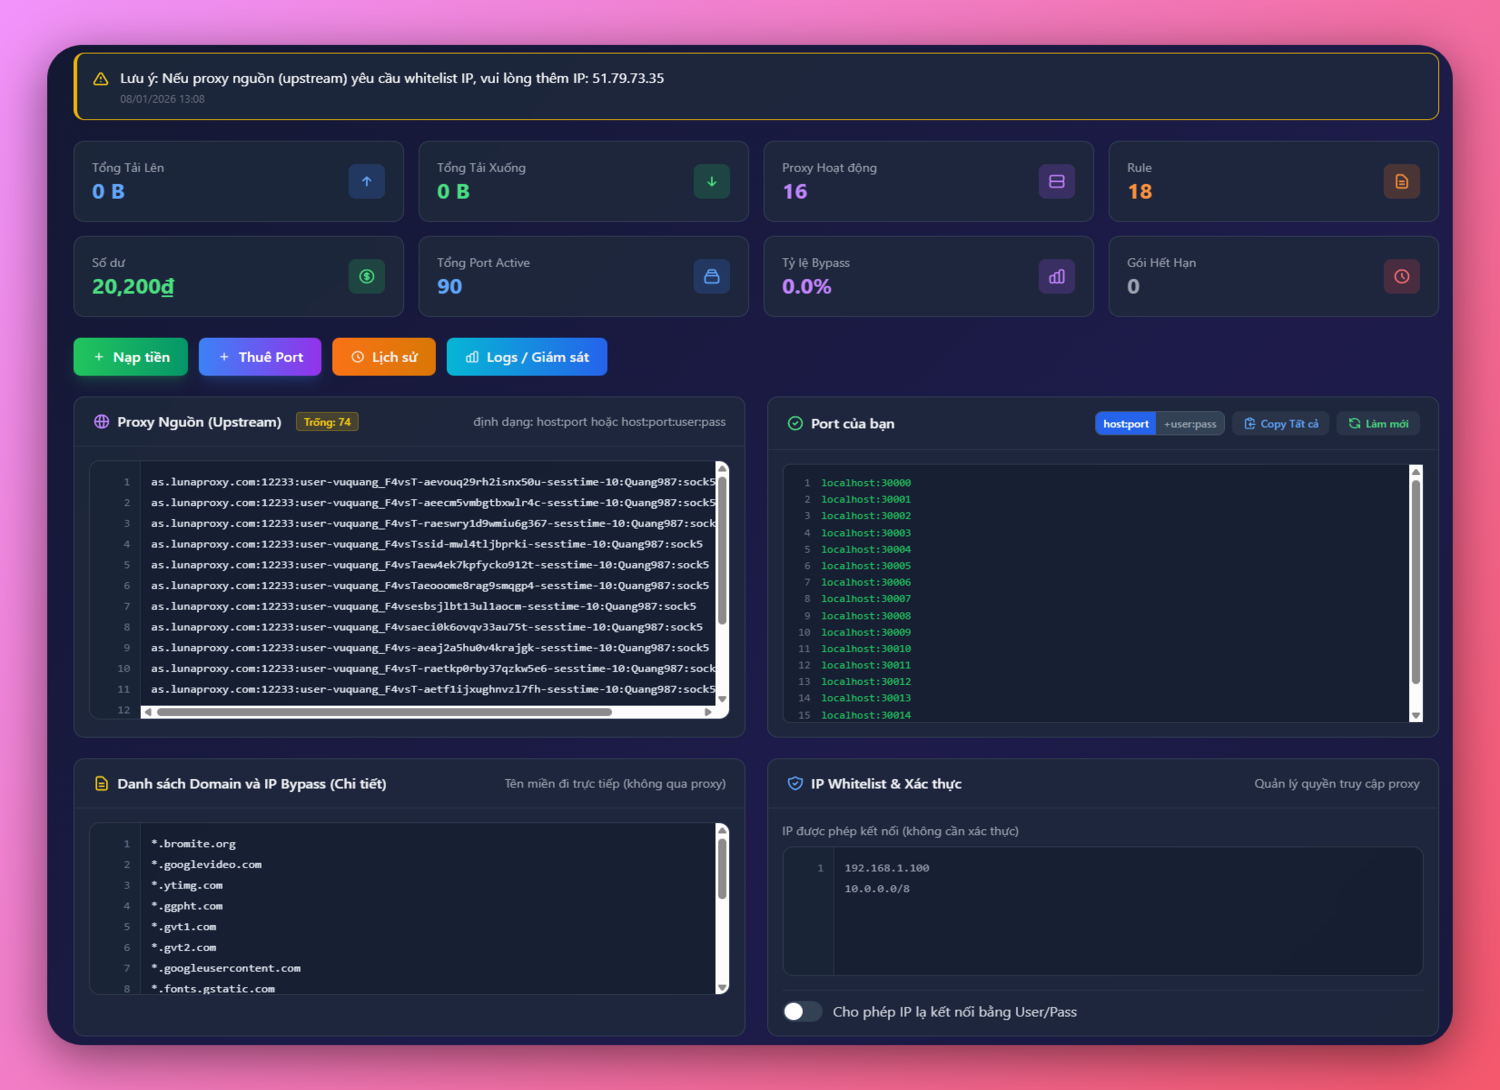The width and height of the screenshot is (1500, 1090).
Task: Click Làm mới to refresh the port list
Action: (x=1378, y=423)
